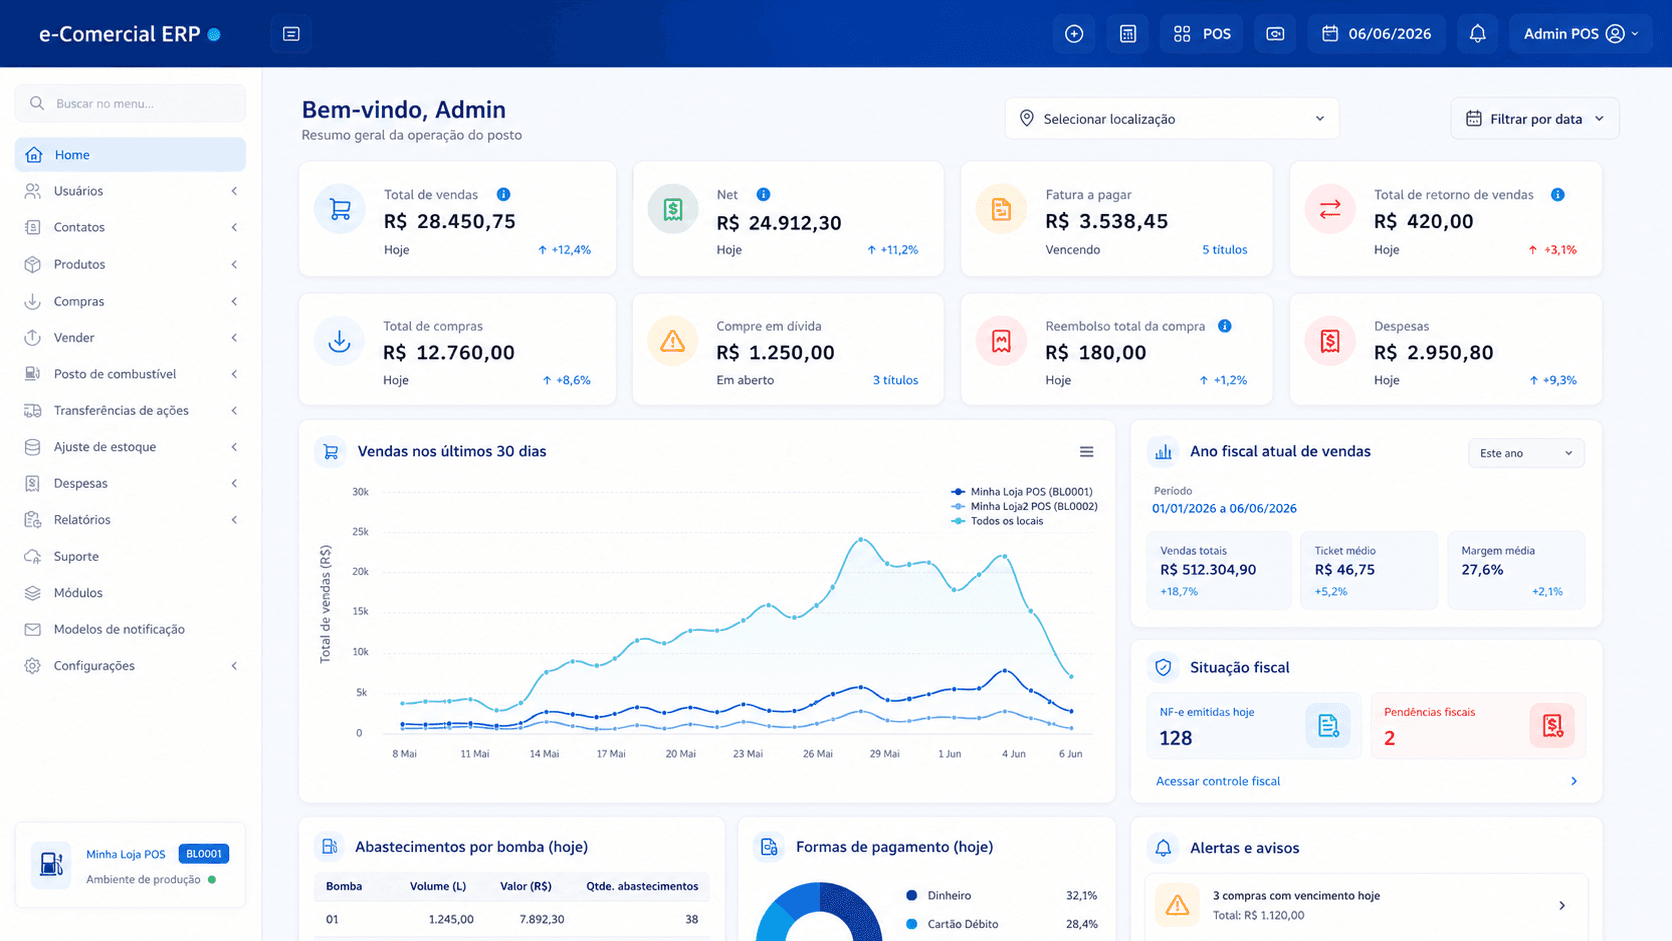Click info icon next to Net
Viewport: 1672px width, 941px height.
[x=763, y=194]
